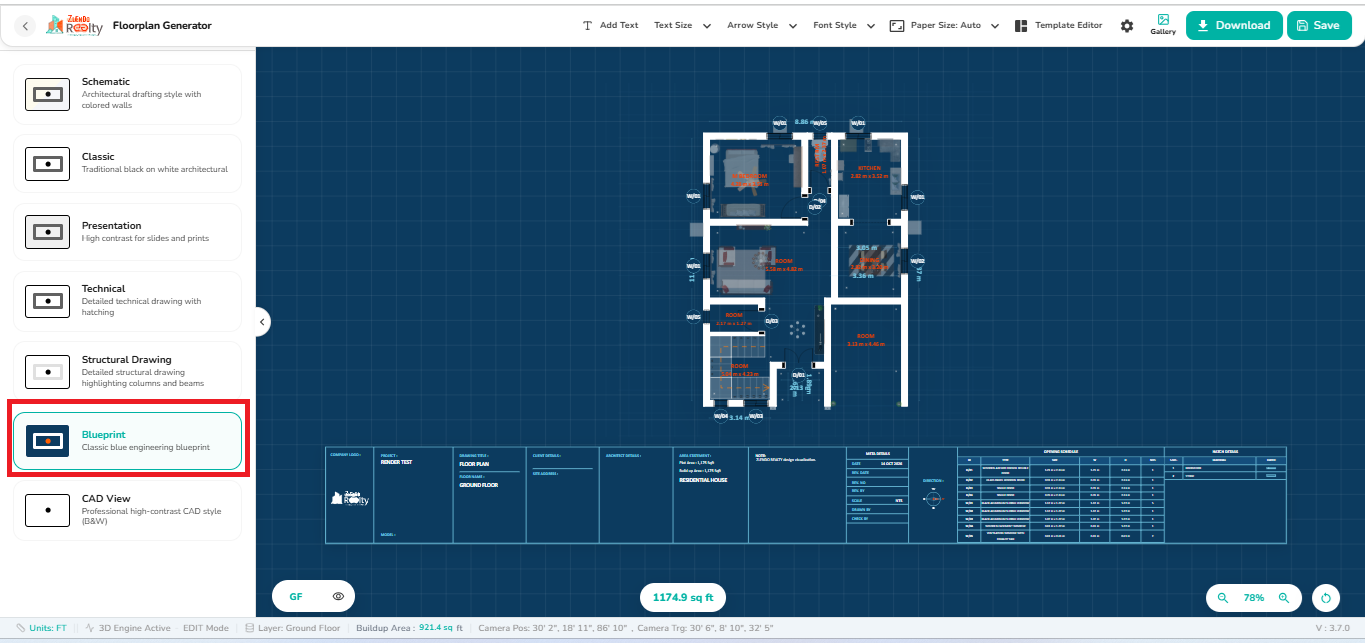1365x643 pixels.
Task: Click the Add Text tool
Action: [610, 25]
